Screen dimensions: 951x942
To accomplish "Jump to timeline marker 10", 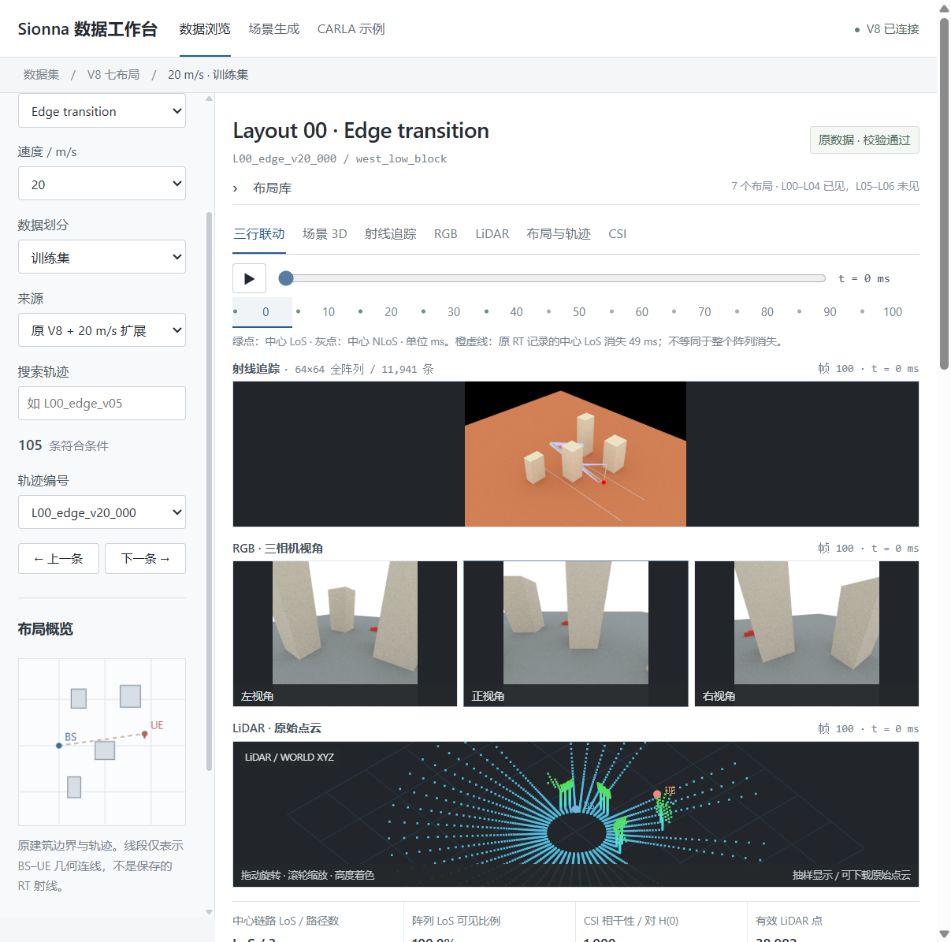I will (x=328, y=312).
